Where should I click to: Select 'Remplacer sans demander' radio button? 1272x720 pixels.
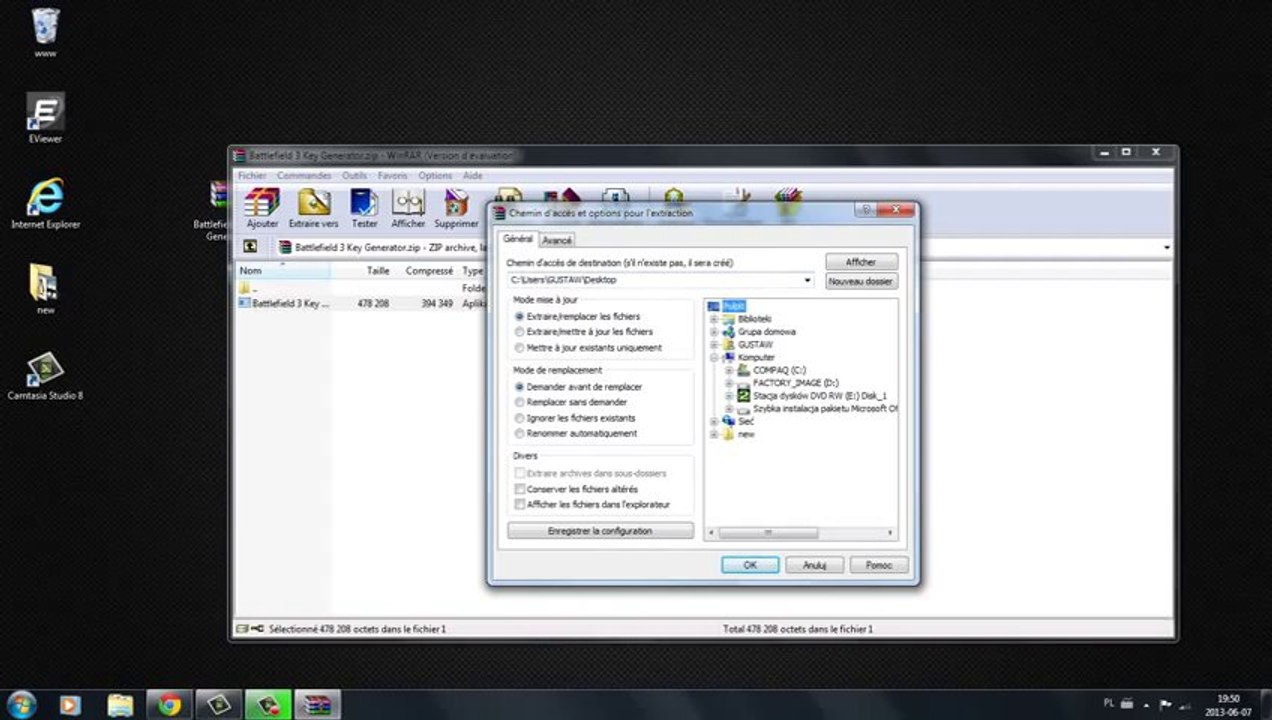click(519, 402)
